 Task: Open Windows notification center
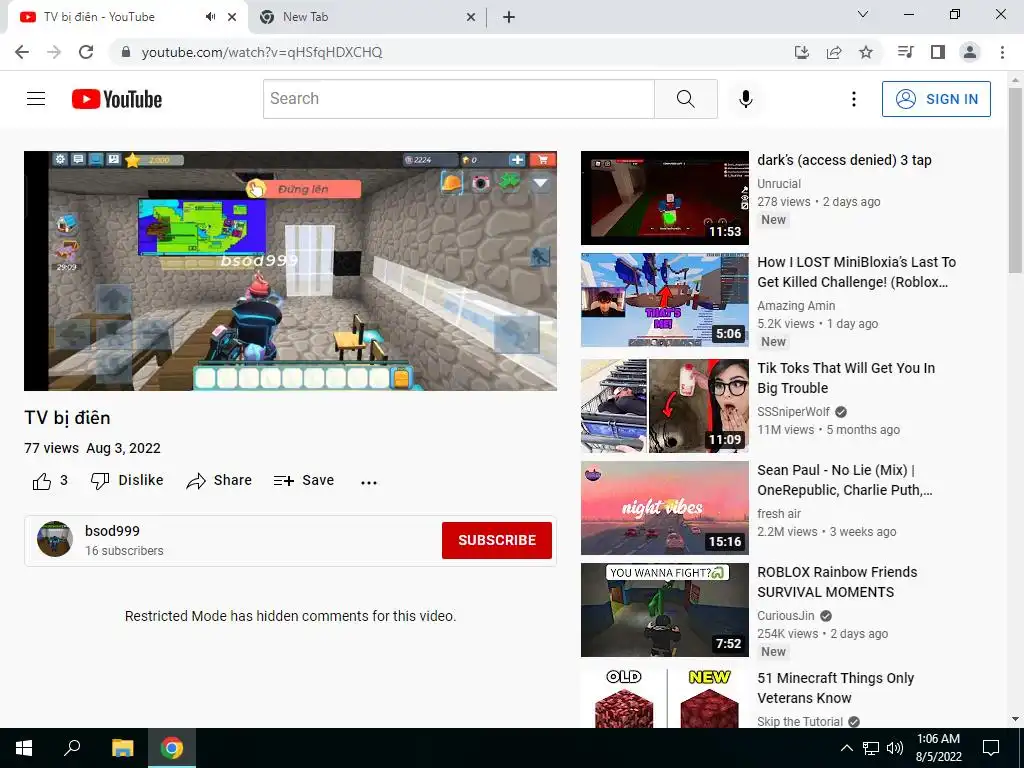tap(991, 748)
